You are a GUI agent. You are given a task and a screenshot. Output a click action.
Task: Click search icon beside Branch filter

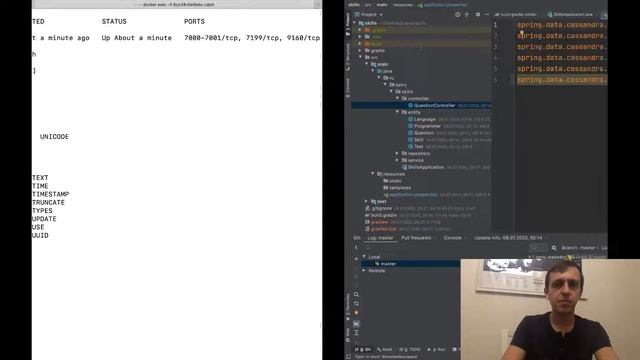[x=554, y=248]
